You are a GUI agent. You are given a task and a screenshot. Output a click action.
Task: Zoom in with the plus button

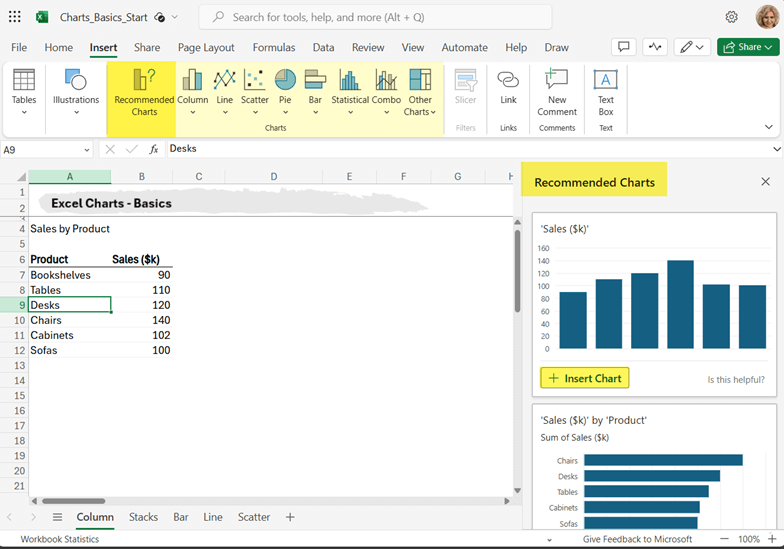772,539
